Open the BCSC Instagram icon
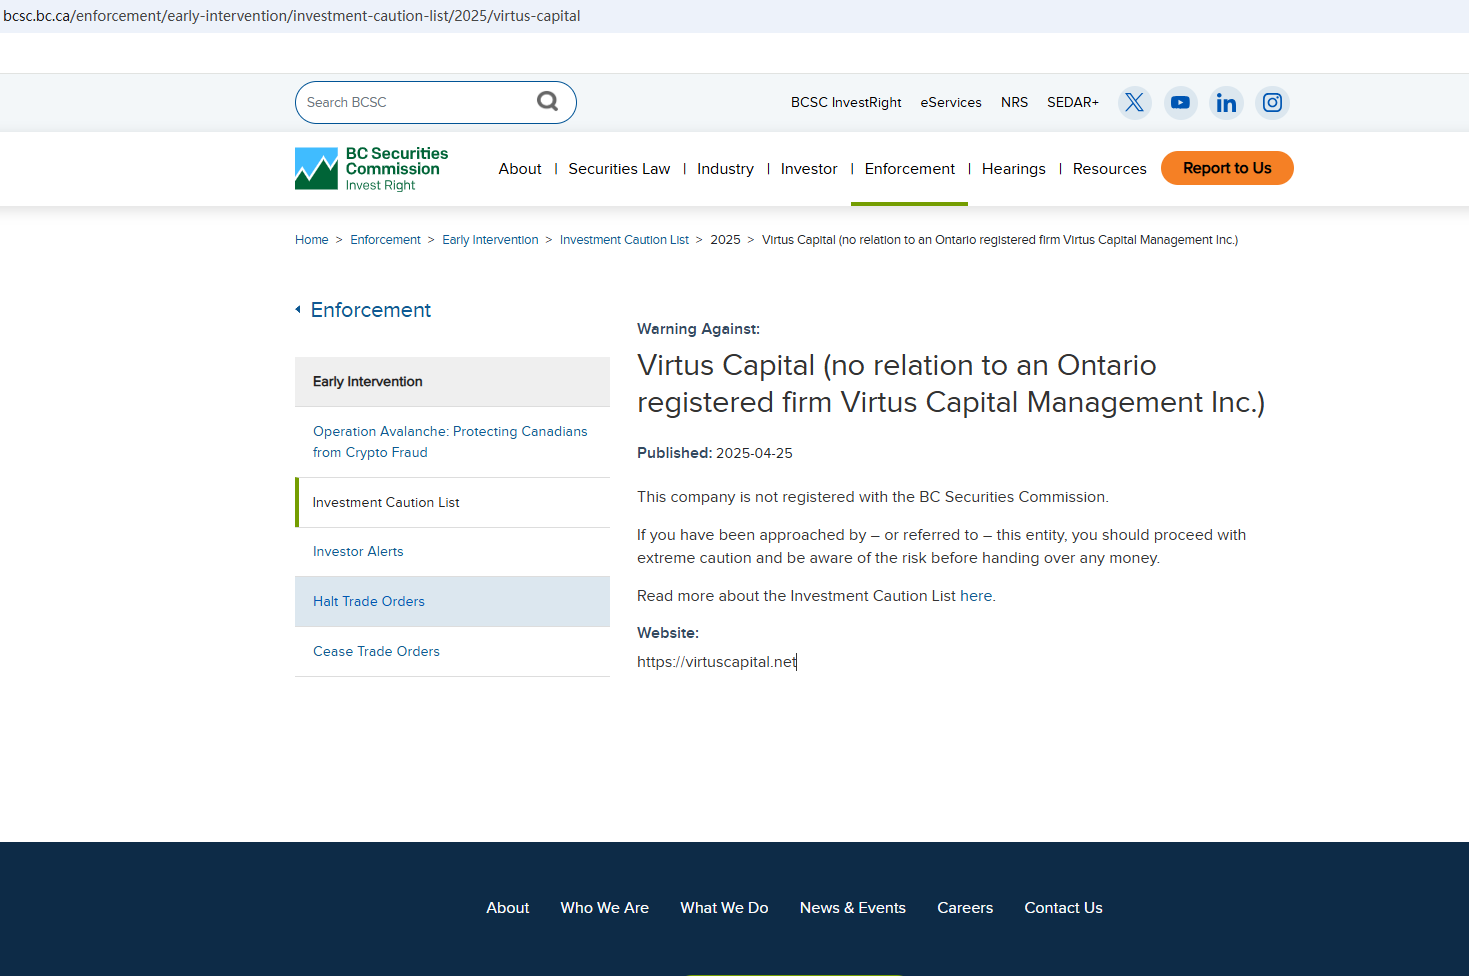The width and height of the screenshot is (1469, 976). 1272,102
